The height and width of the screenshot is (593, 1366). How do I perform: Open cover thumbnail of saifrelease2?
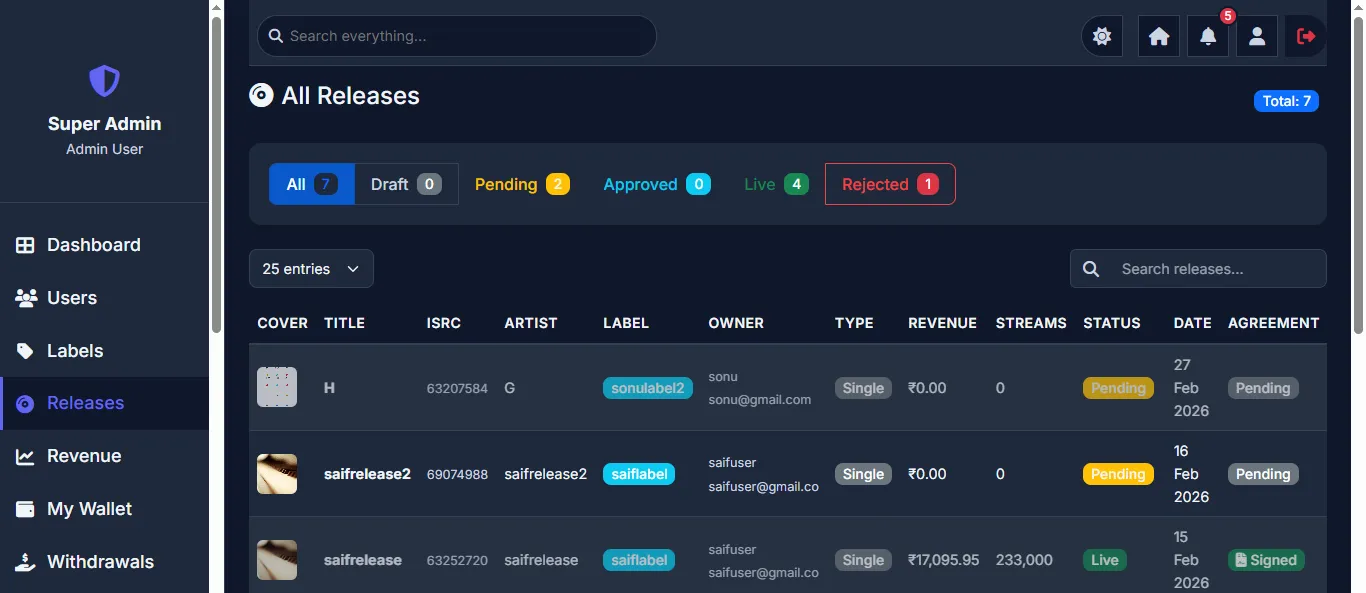tap(277, 474)
